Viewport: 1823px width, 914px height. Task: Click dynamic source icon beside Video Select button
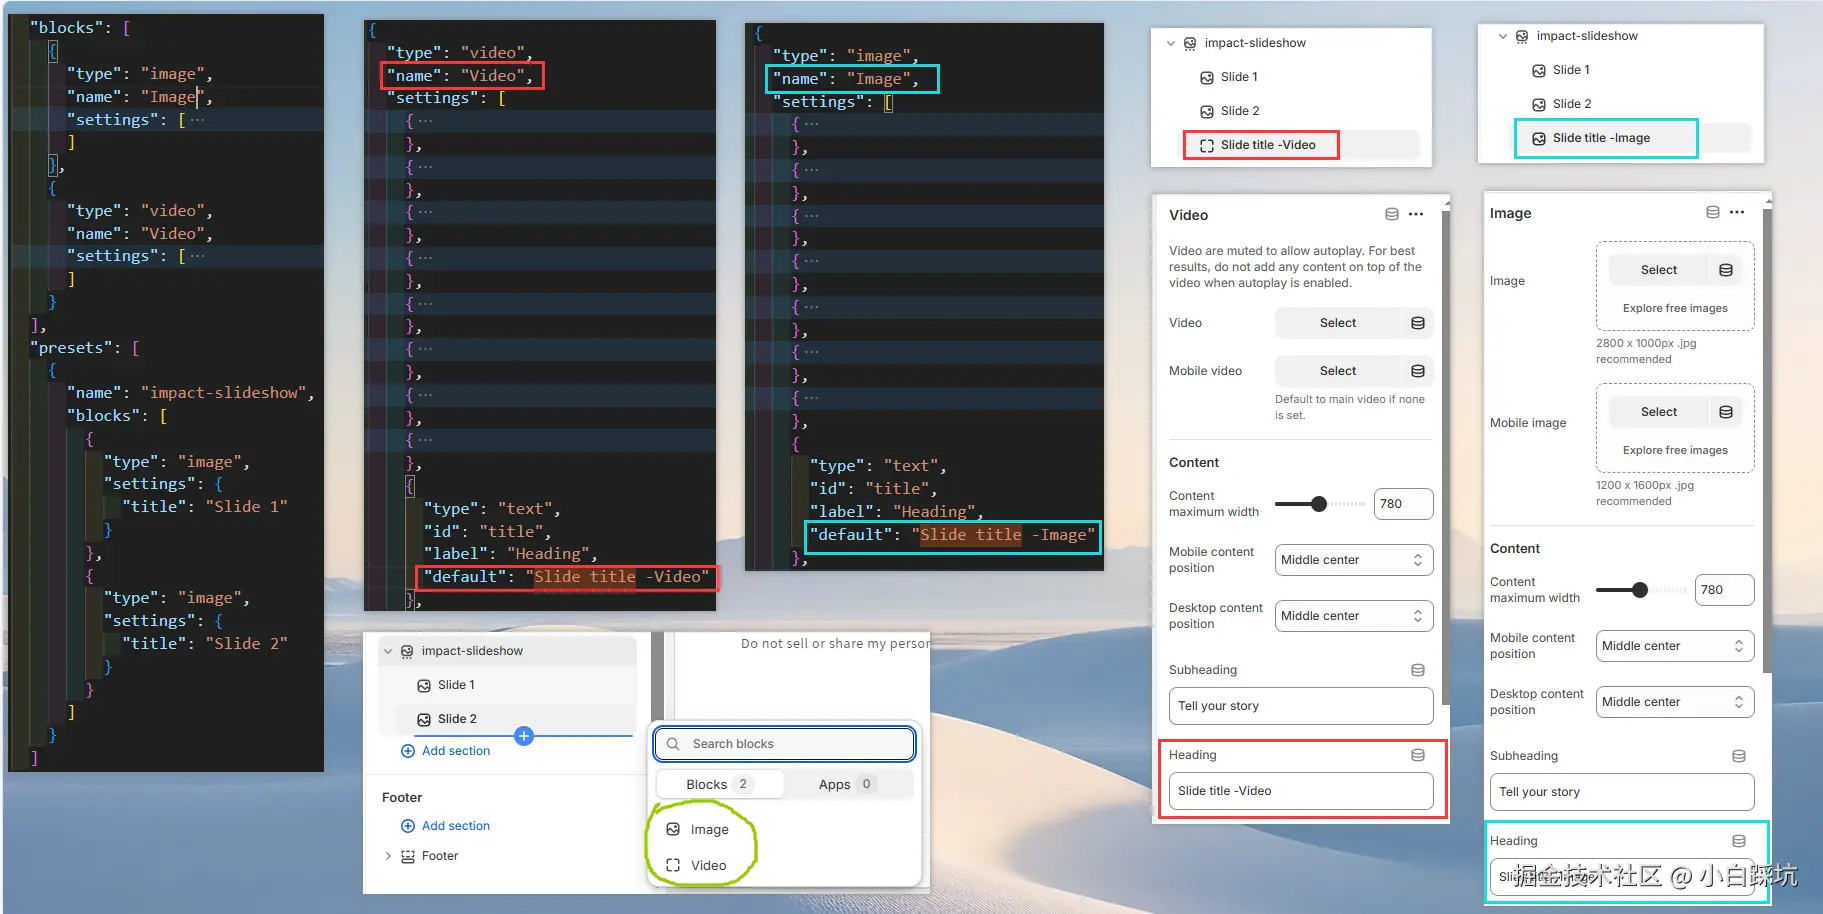(1417, 323)
